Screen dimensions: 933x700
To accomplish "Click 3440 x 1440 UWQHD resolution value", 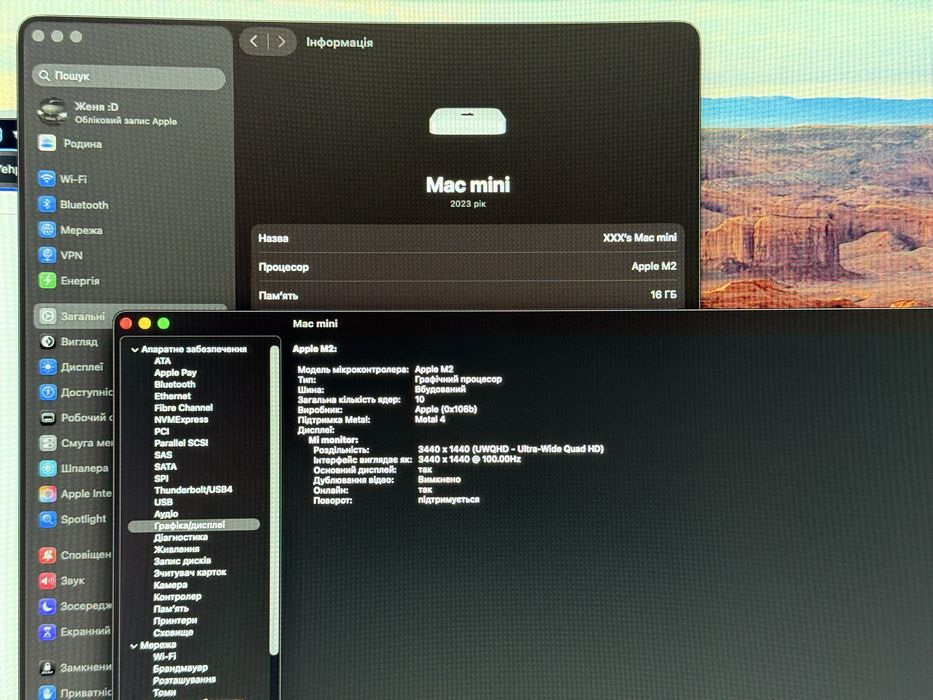I will (x=511, y=449).
